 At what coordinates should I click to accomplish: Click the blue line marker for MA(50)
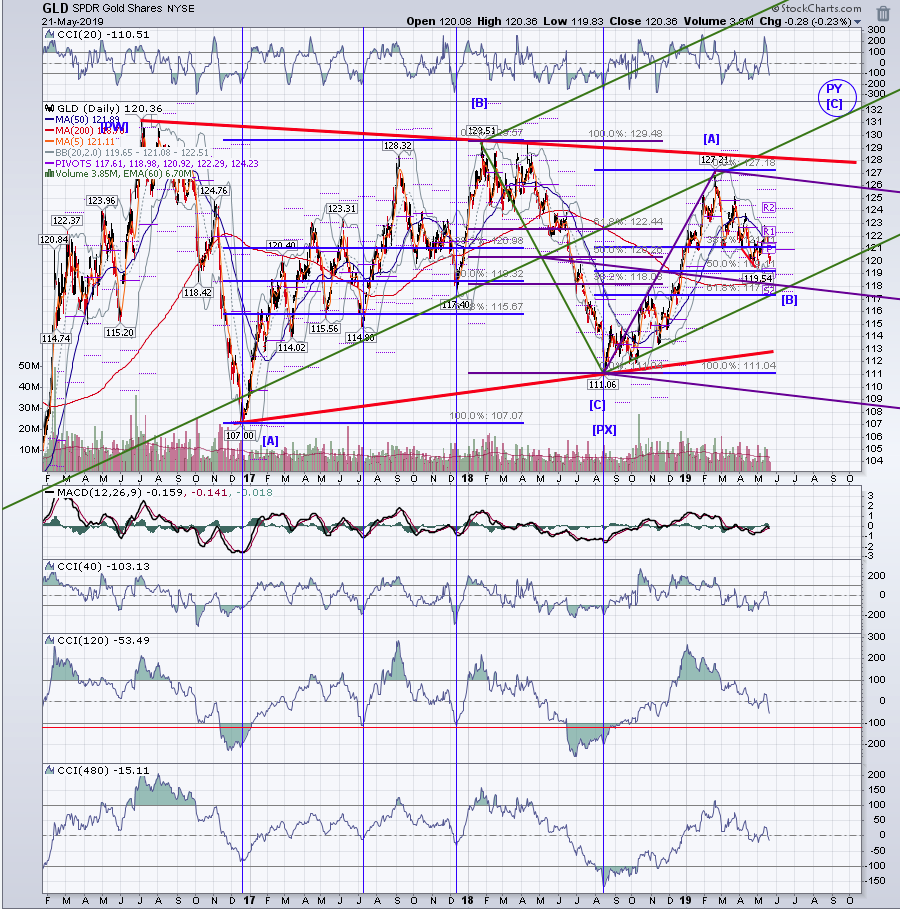click(50, 119)
